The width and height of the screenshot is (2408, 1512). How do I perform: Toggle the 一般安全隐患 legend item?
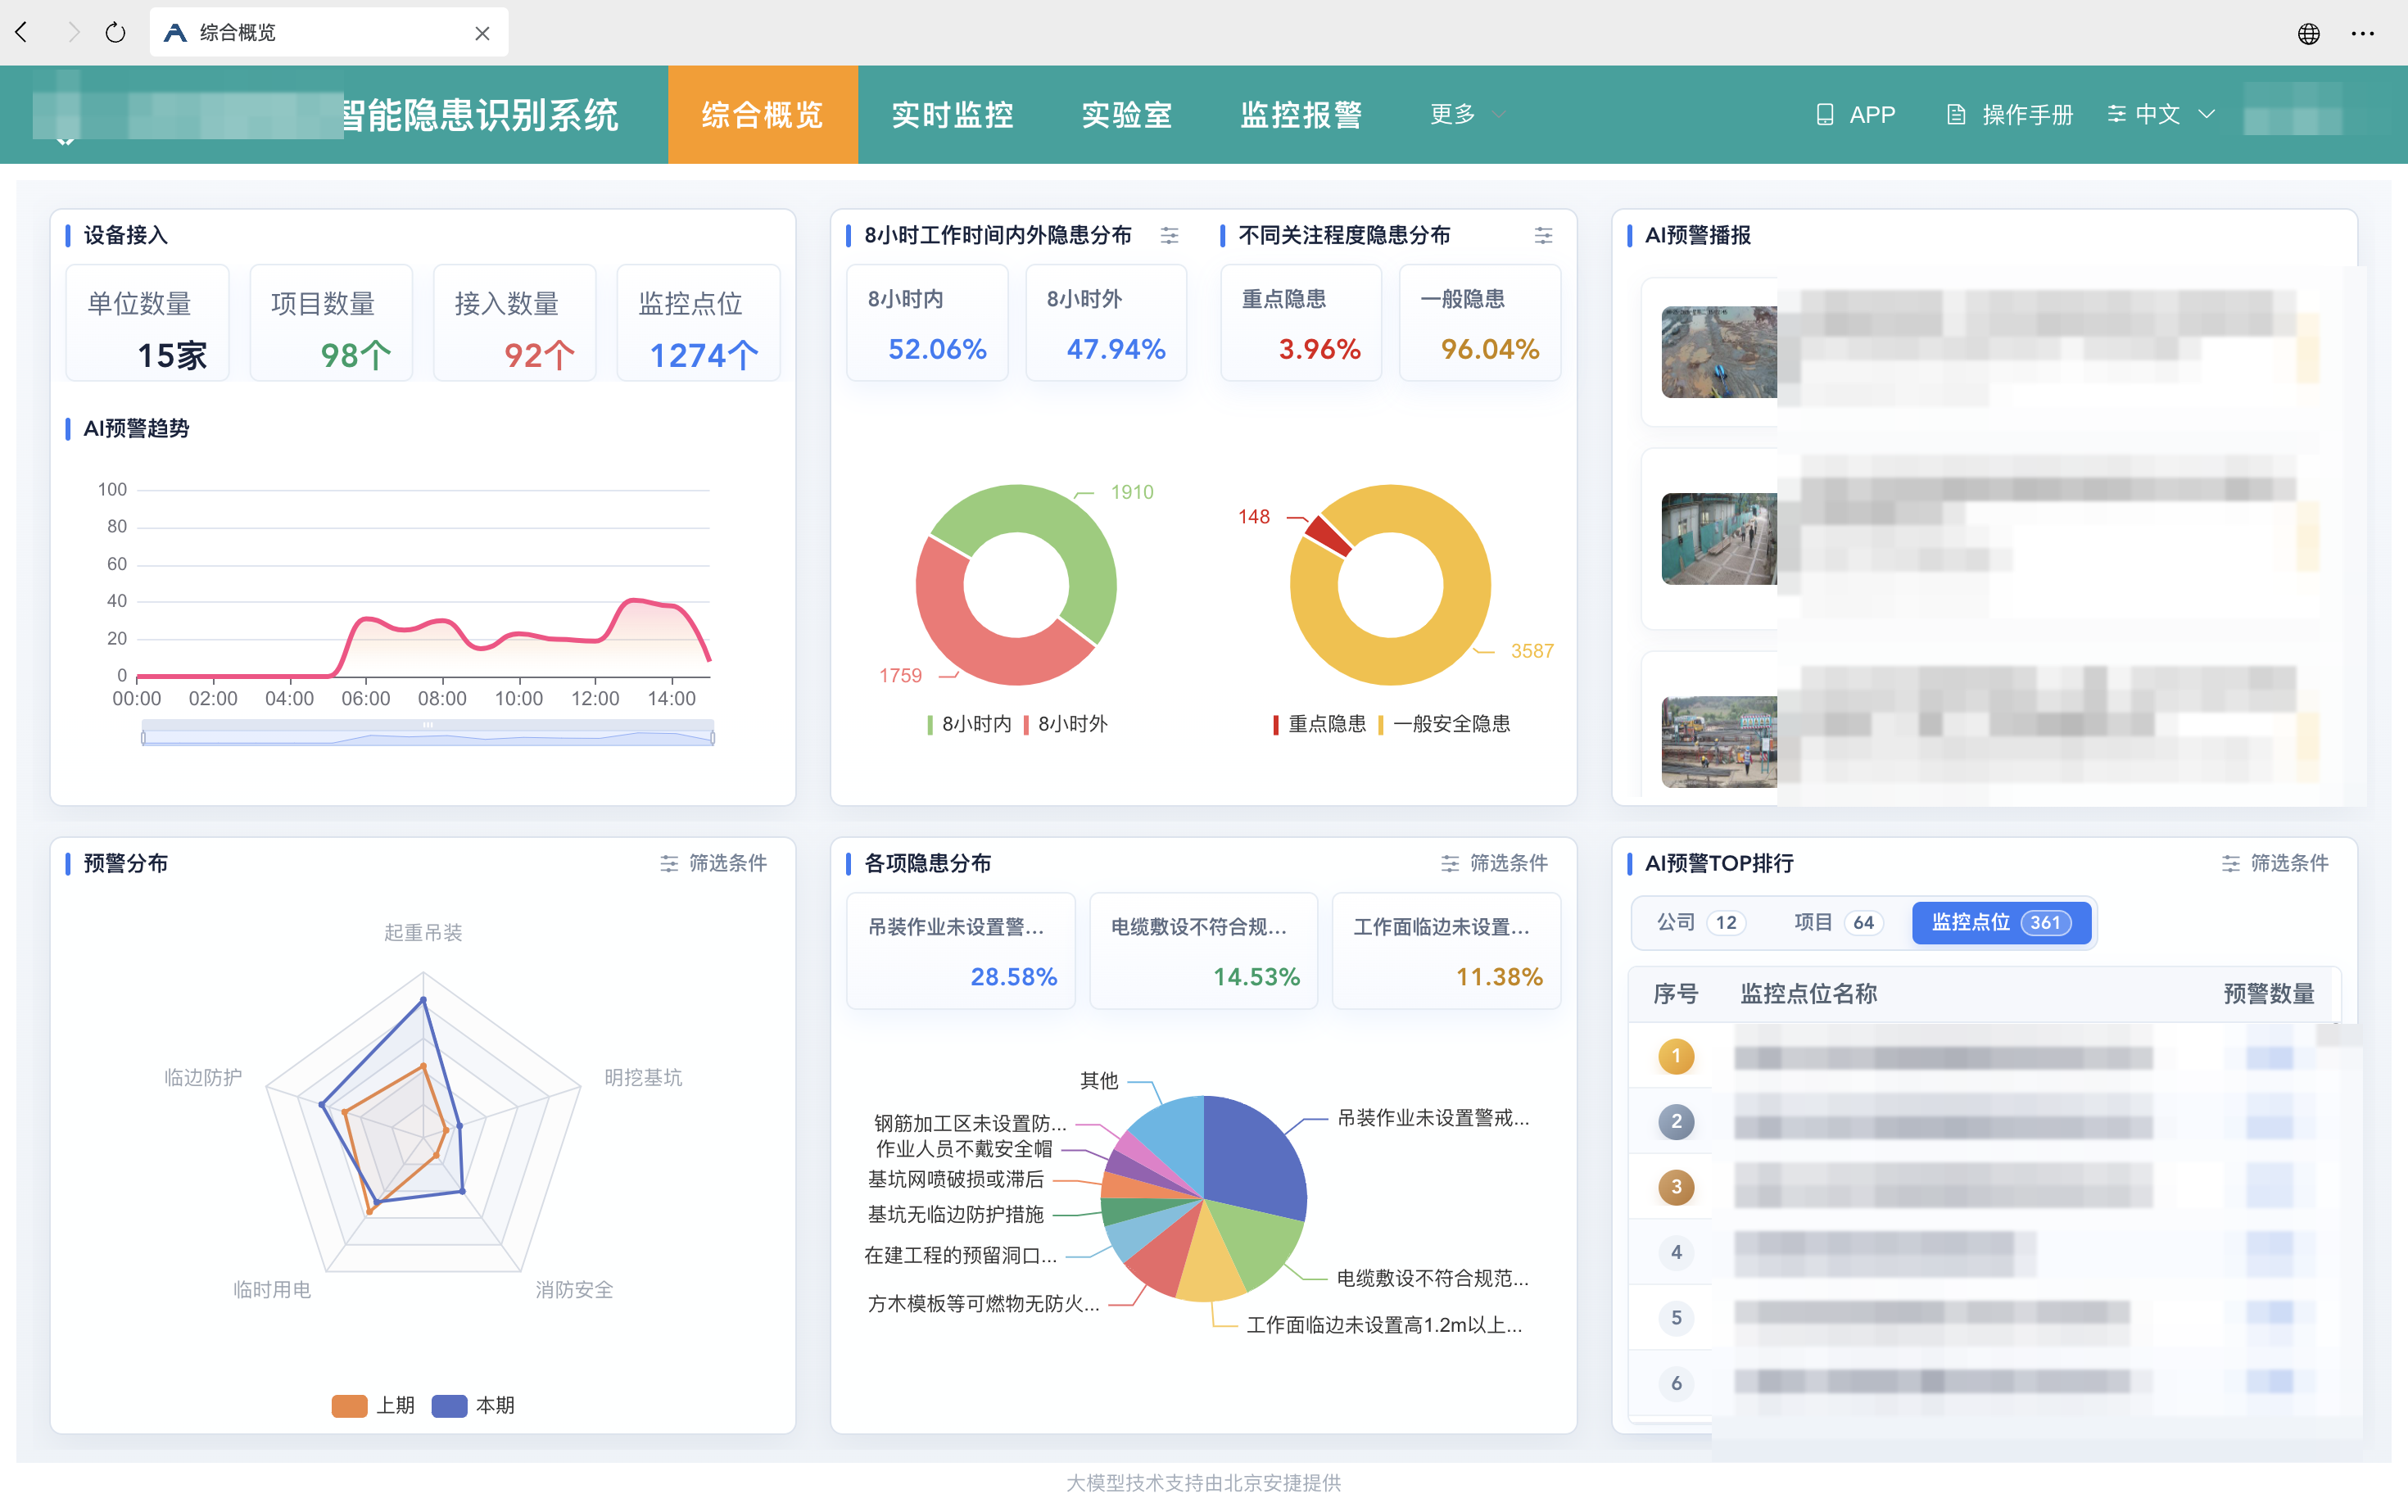[1444, 724]
